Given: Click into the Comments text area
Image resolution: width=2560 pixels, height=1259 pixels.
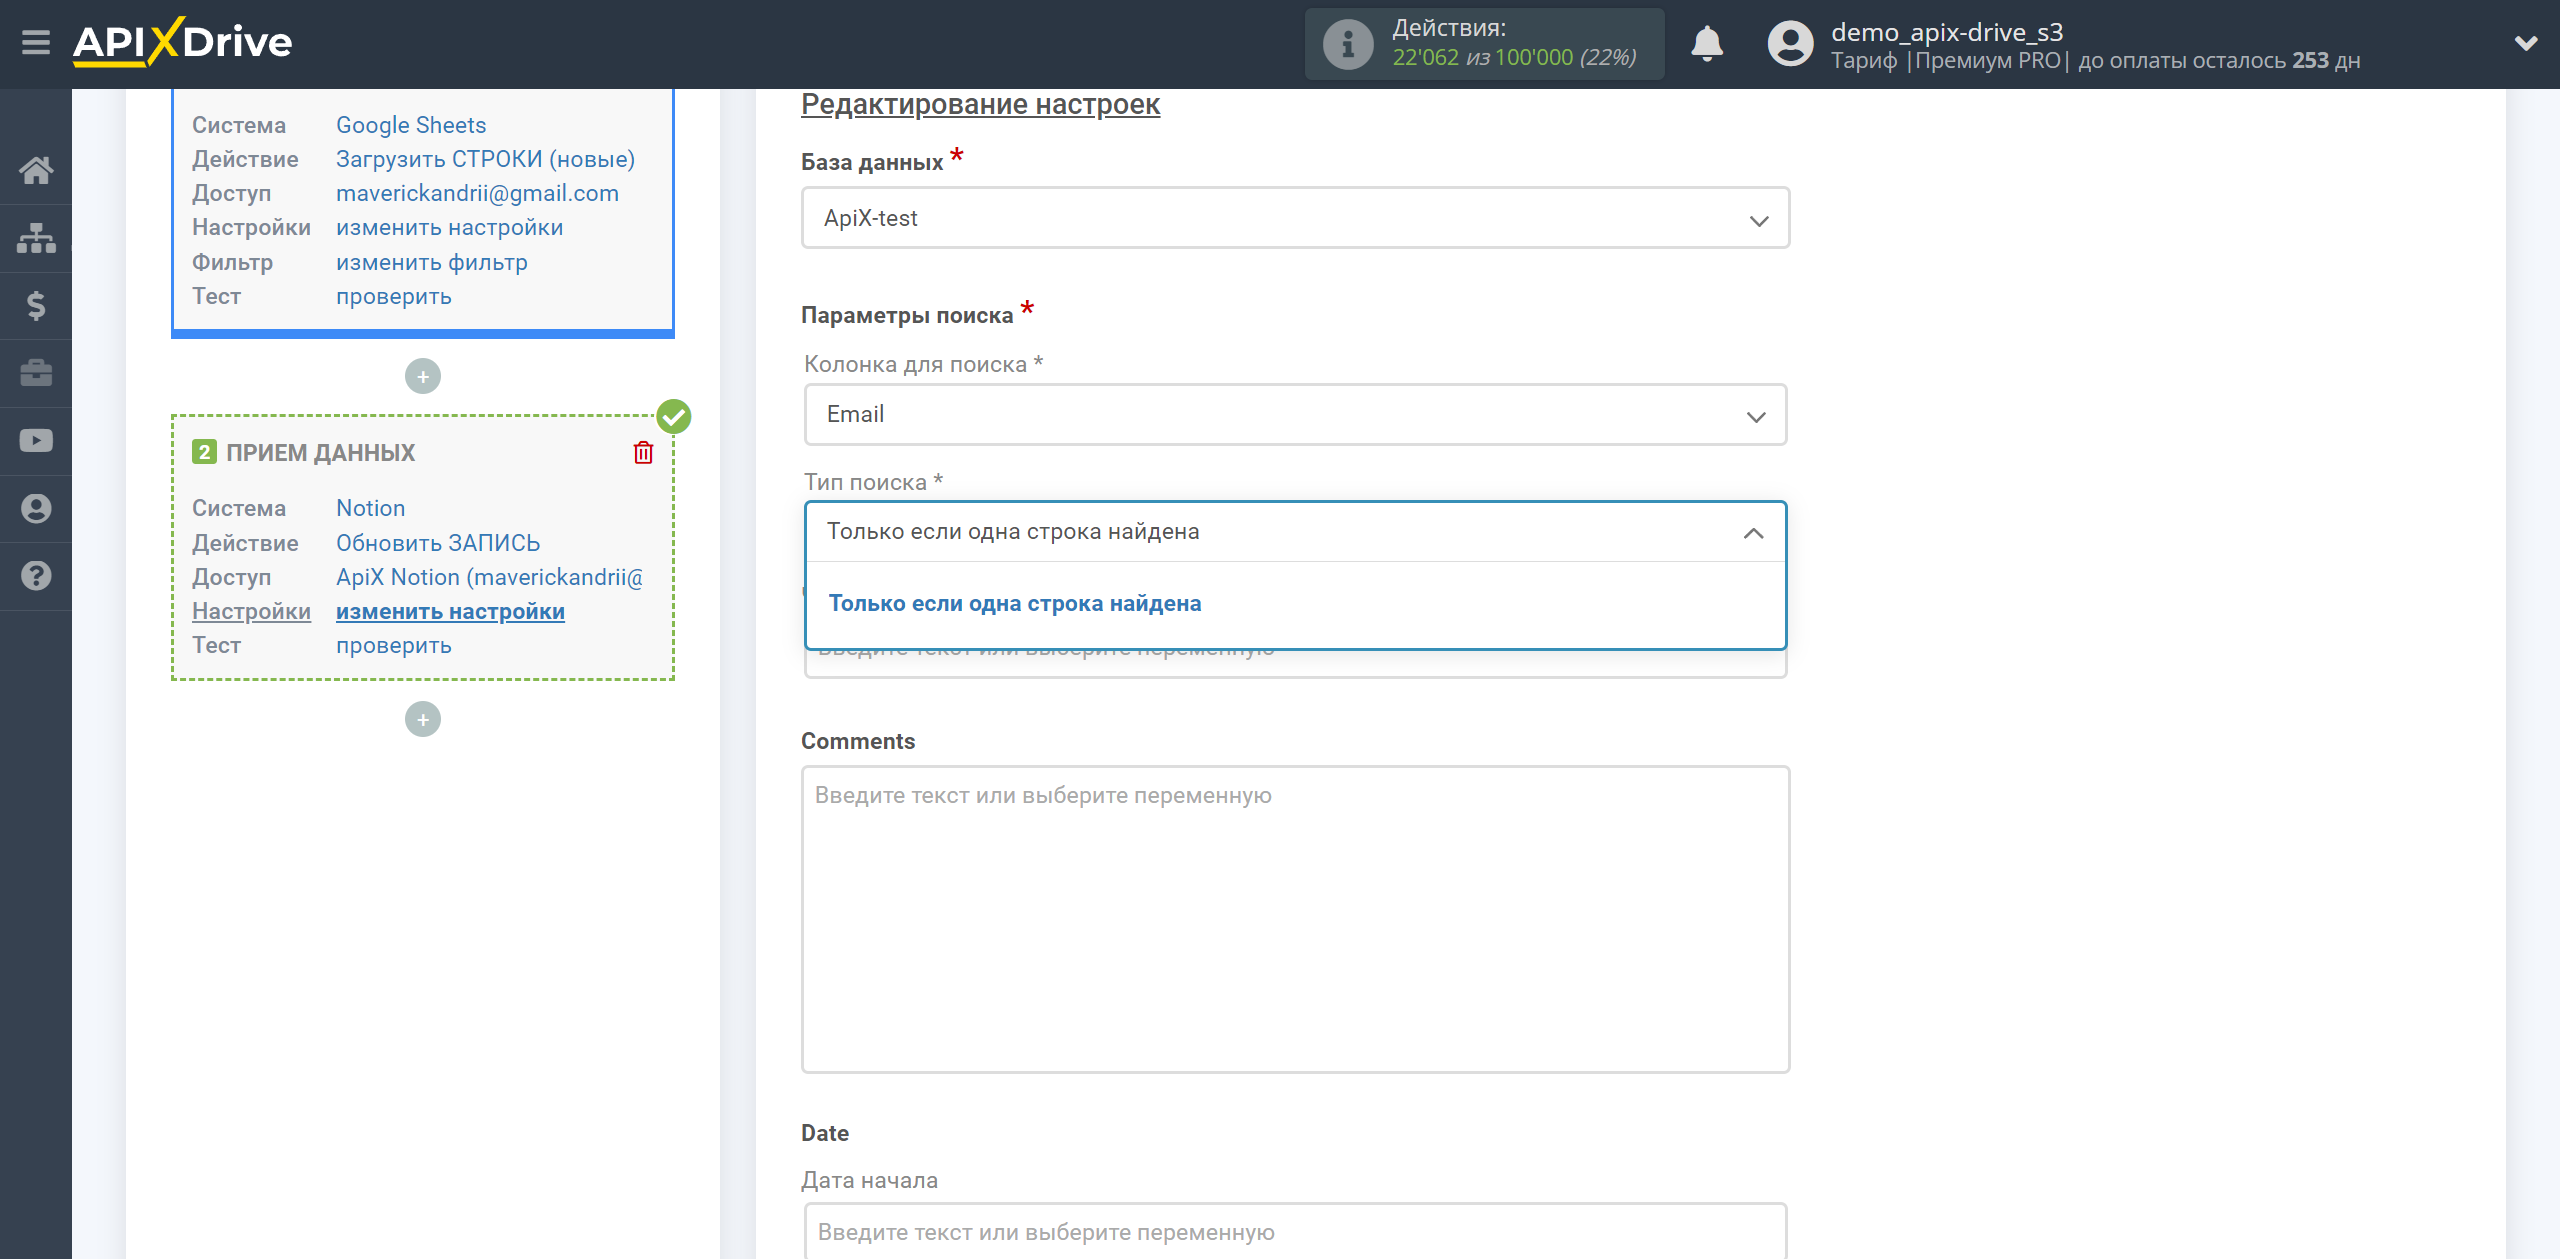Looking at the screenshot, I should pos(1295,920).
